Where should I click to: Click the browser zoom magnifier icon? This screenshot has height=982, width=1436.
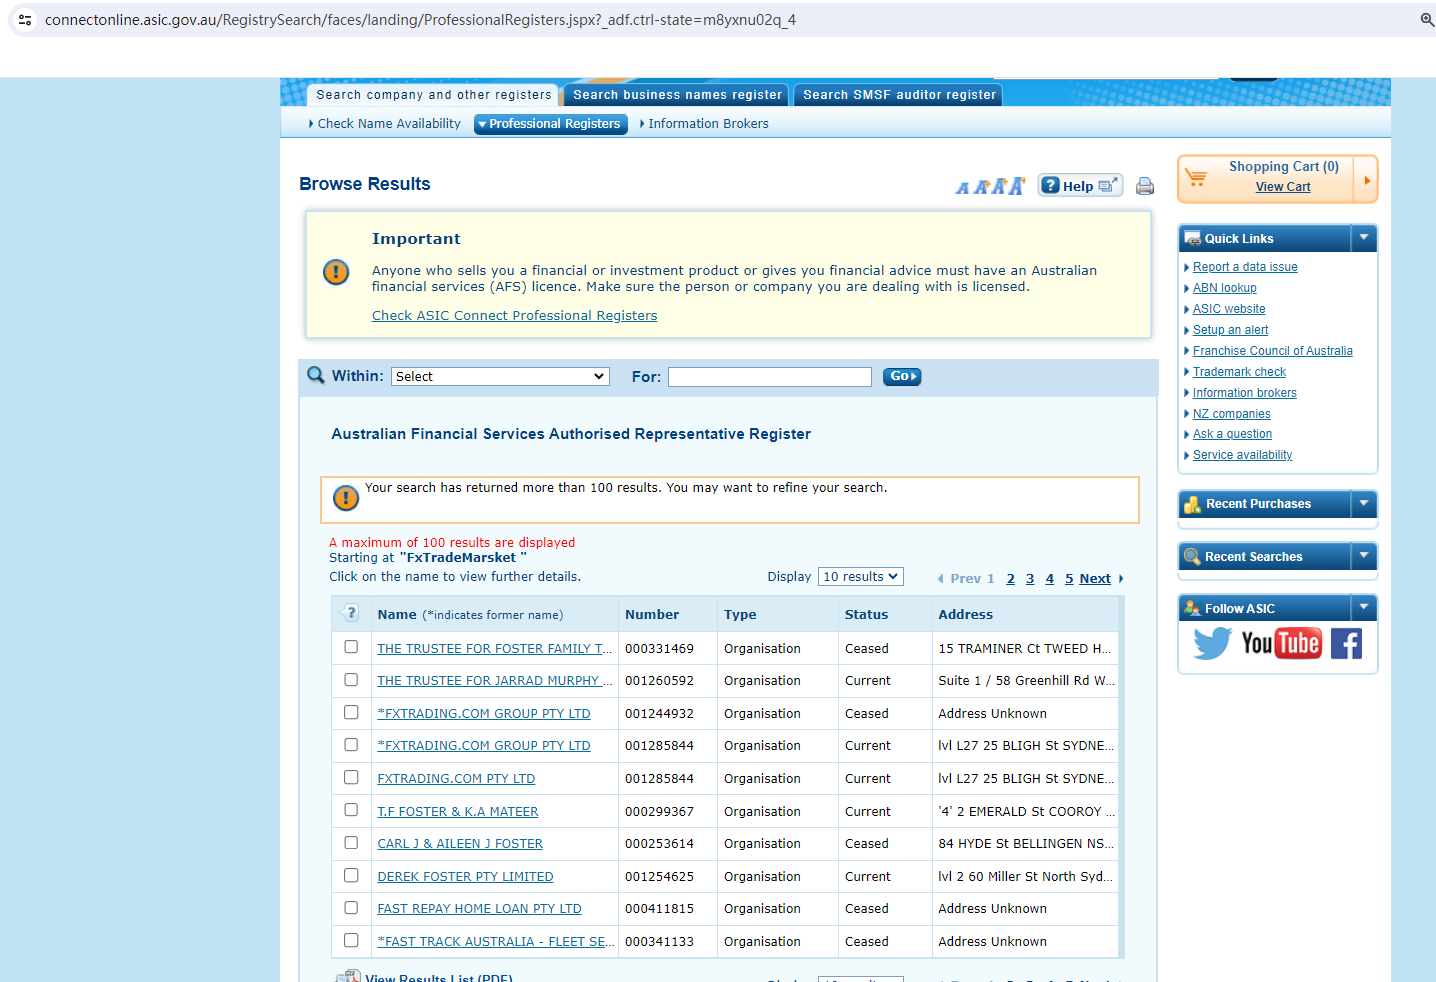tap(1427, 20)
